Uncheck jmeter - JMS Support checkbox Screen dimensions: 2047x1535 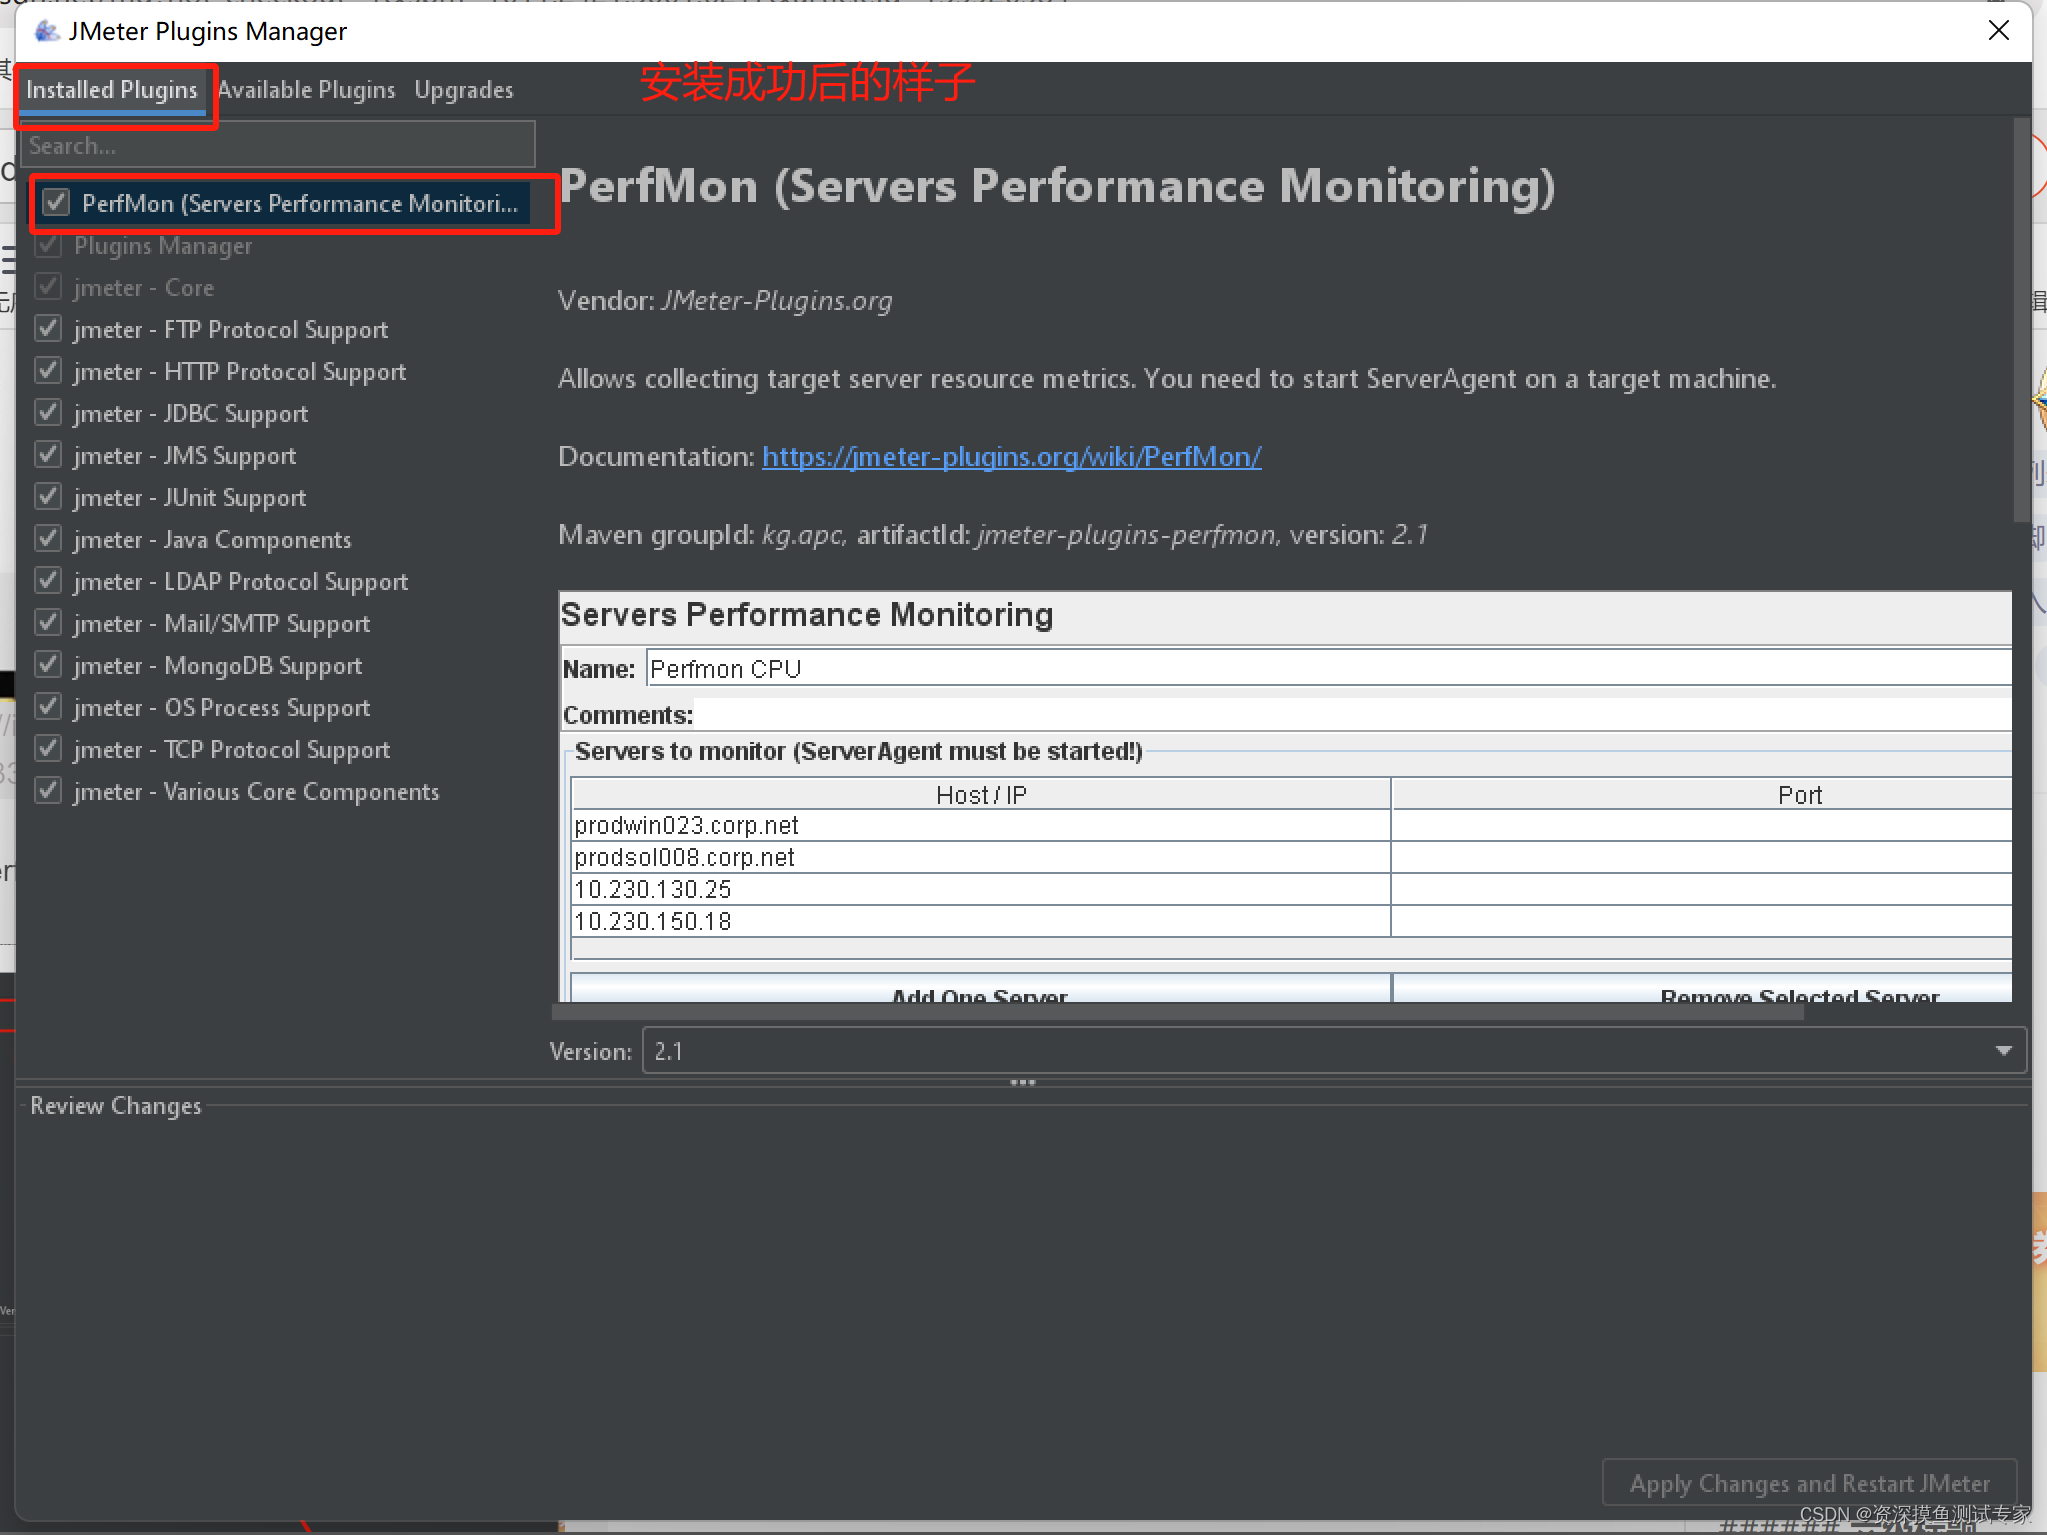coord(48,455)
